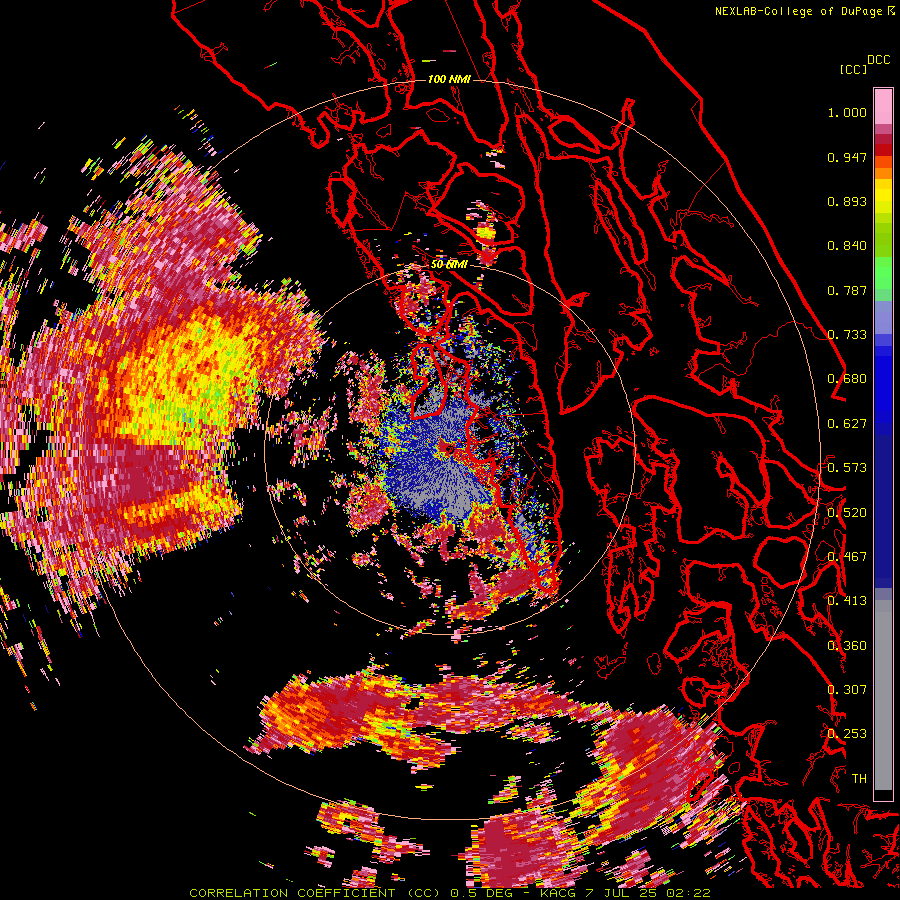900x900 pixels.
Task: Click the 0.733 legend value
Action: [x=847, y=335]
